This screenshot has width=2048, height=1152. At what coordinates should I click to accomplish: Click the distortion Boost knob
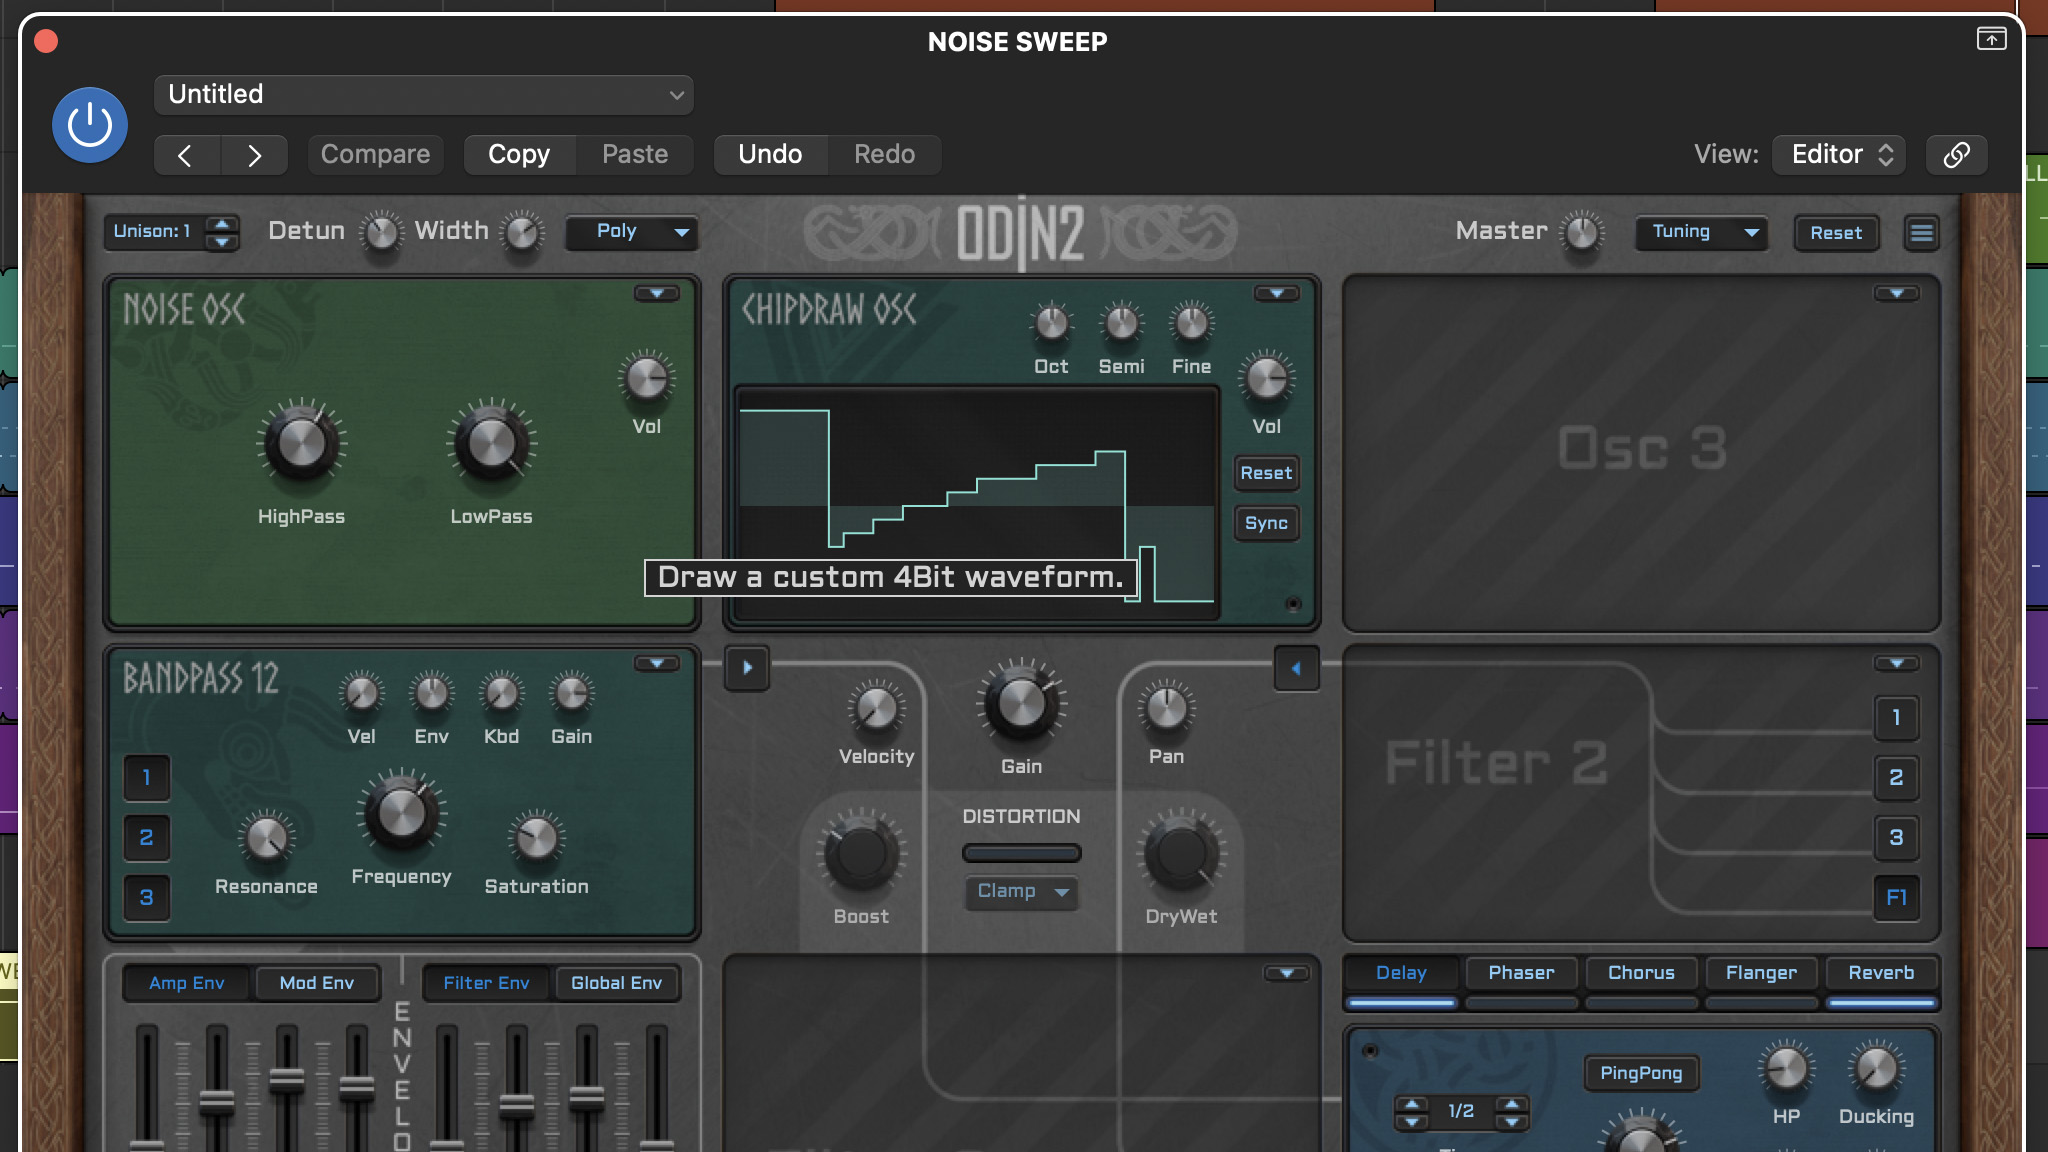[x=861, y=853]
